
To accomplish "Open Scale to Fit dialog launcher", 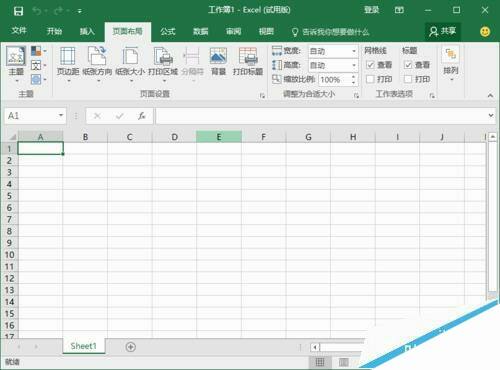I will point(356,96).
